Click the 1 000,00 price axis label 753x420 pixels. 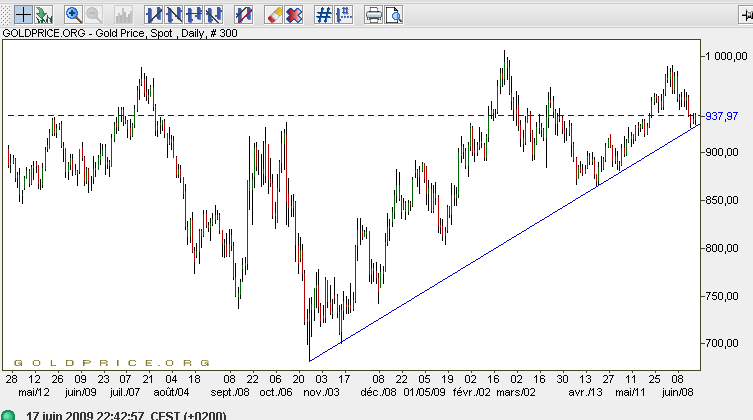click(725, 57)
